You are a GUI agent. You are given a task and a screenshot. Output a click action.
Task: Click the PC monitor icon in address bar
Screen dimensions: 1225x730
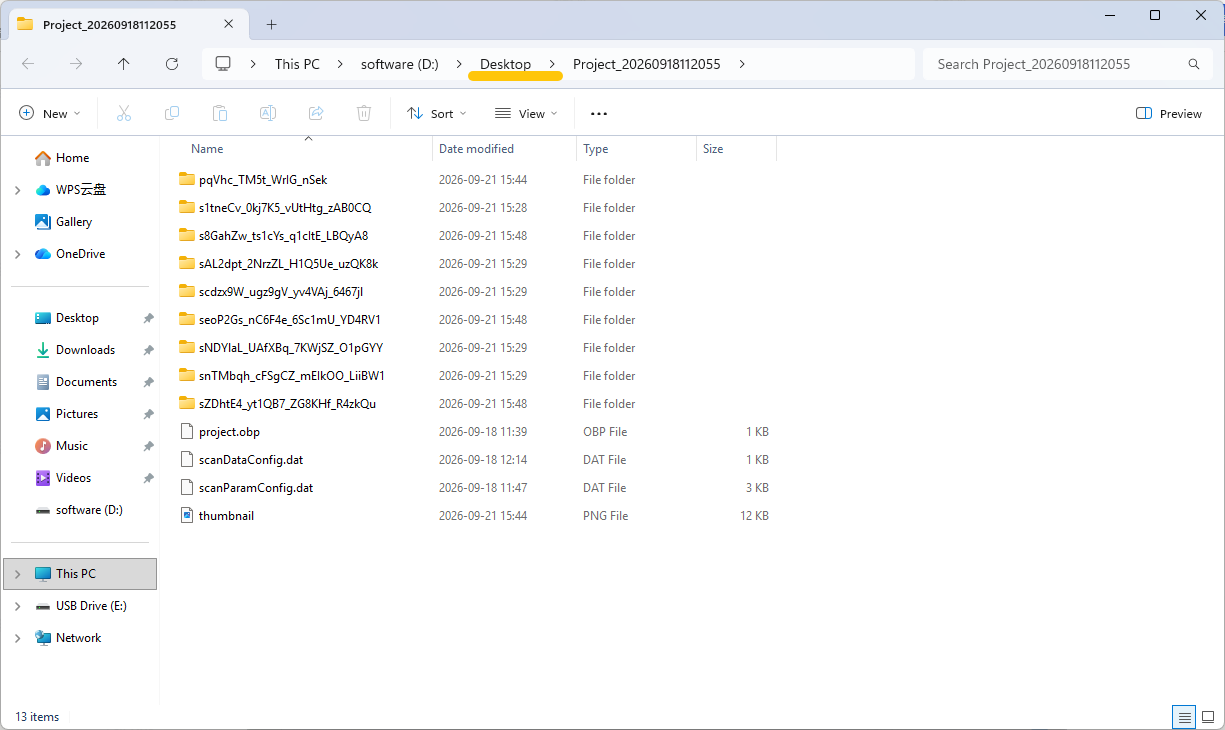click(x=223, y=64)
